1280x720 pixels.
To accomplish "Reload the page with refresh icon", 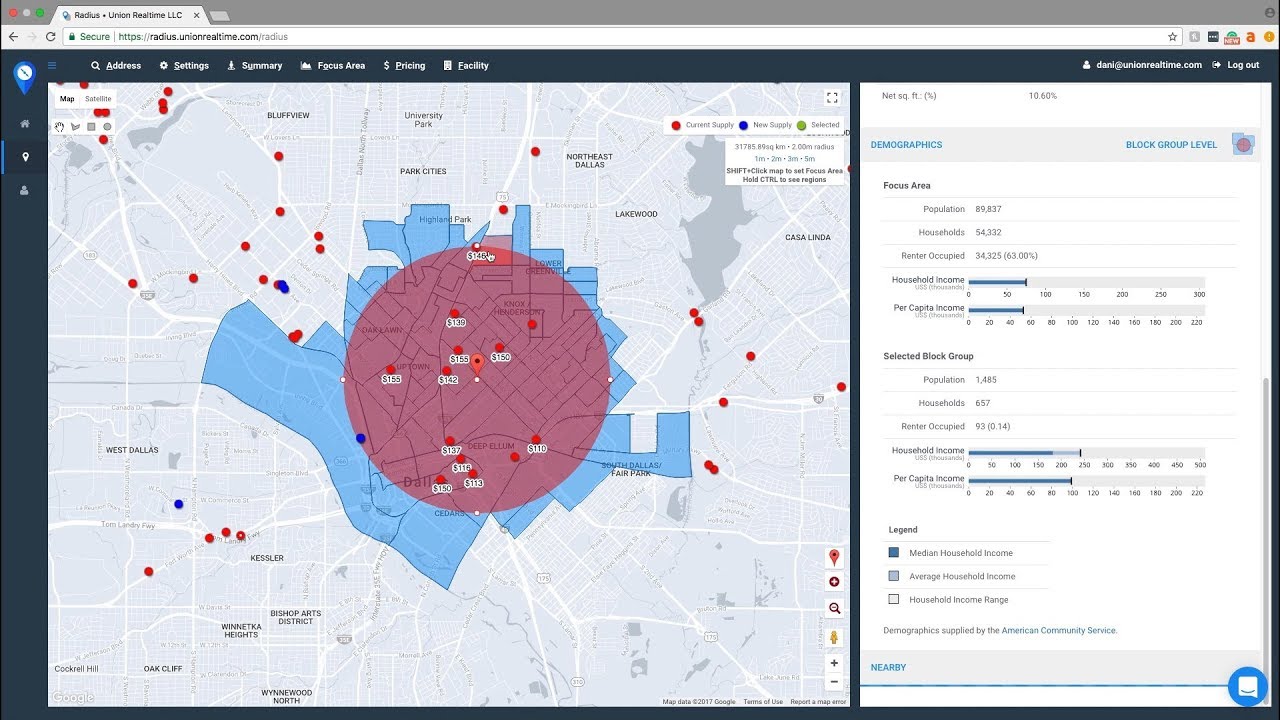I will click(x=50, y=37).
